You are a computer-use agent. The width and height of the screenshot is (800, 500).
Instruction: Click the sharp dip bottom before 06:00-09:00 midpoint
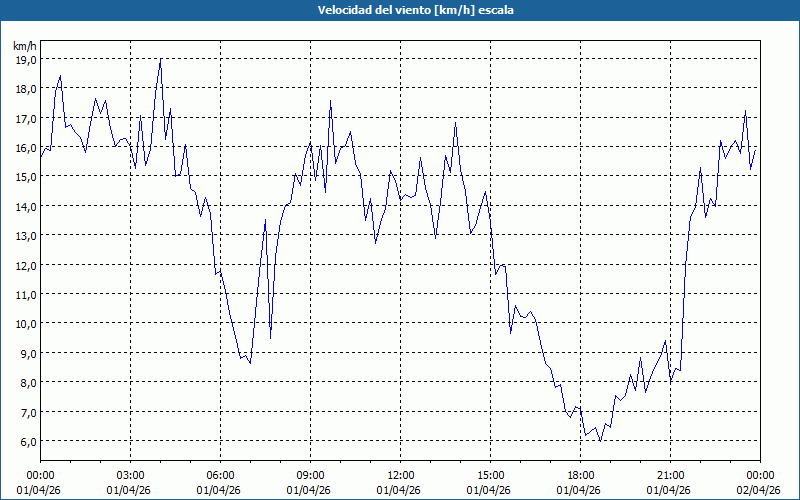point(250,363)
